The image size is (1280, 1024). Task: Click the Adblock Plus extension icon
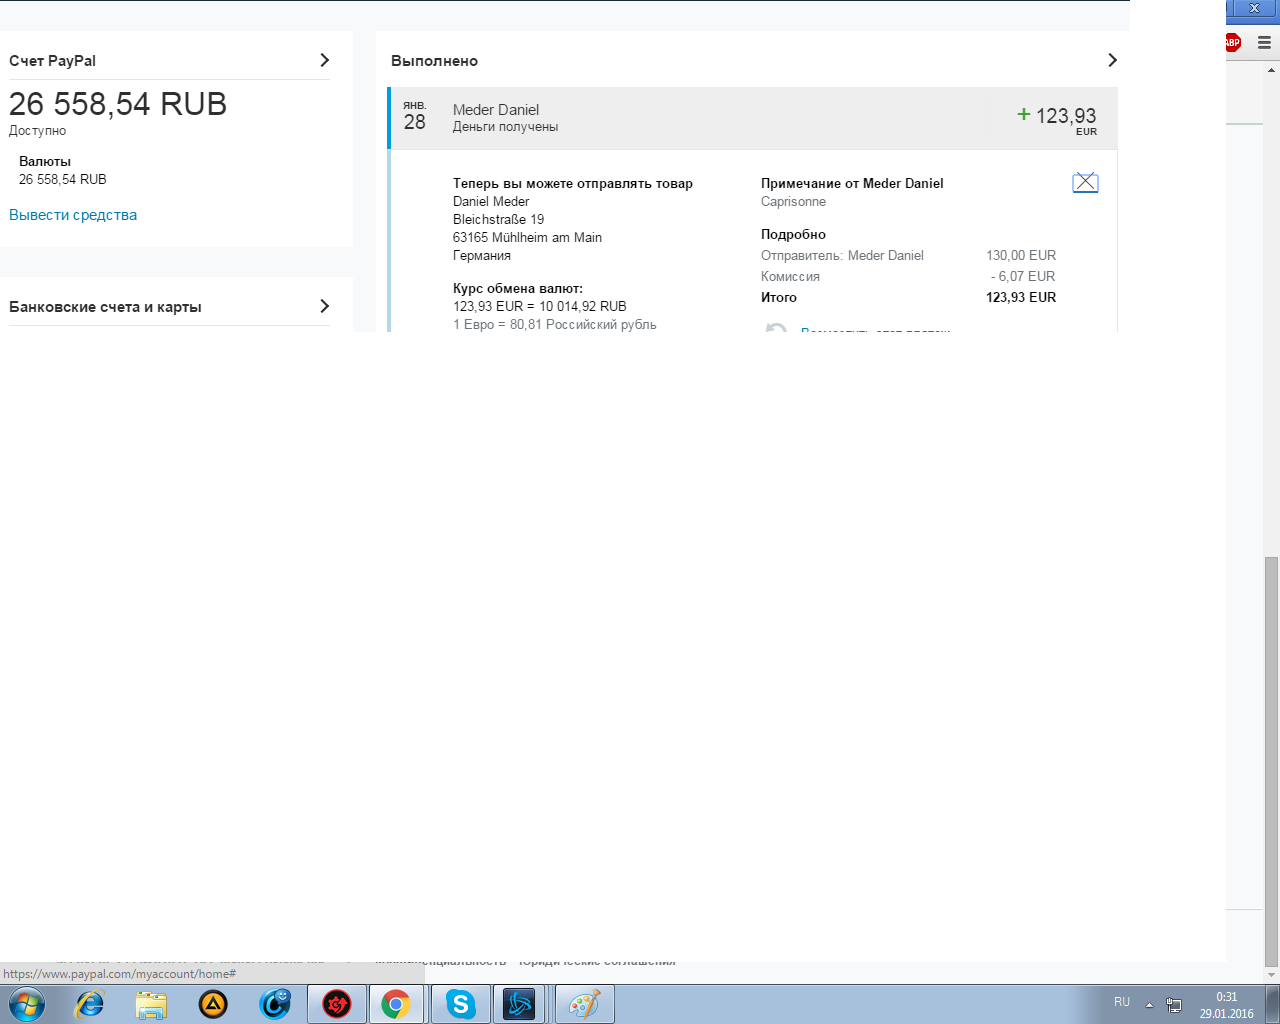point(1232,42)
